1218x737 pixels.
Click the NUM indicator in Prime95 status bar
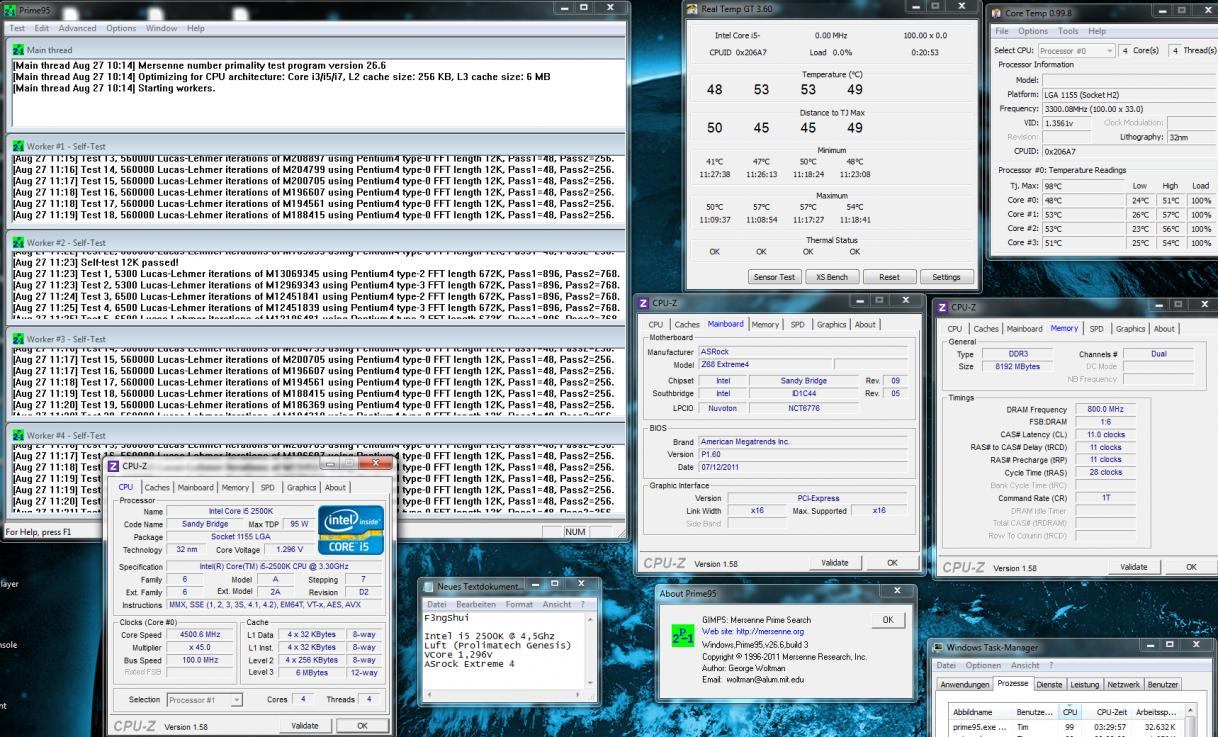tap(574, 532)
